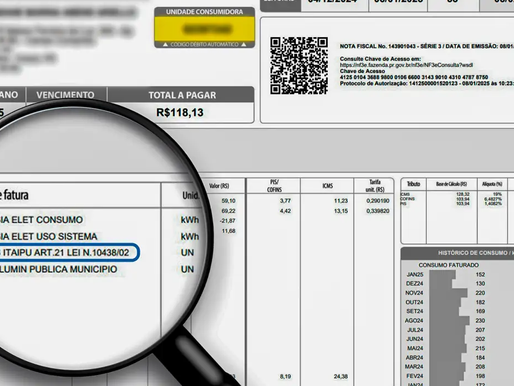Click the 'OUT24' history row label

pyautogui.click(x=414, y=302)
